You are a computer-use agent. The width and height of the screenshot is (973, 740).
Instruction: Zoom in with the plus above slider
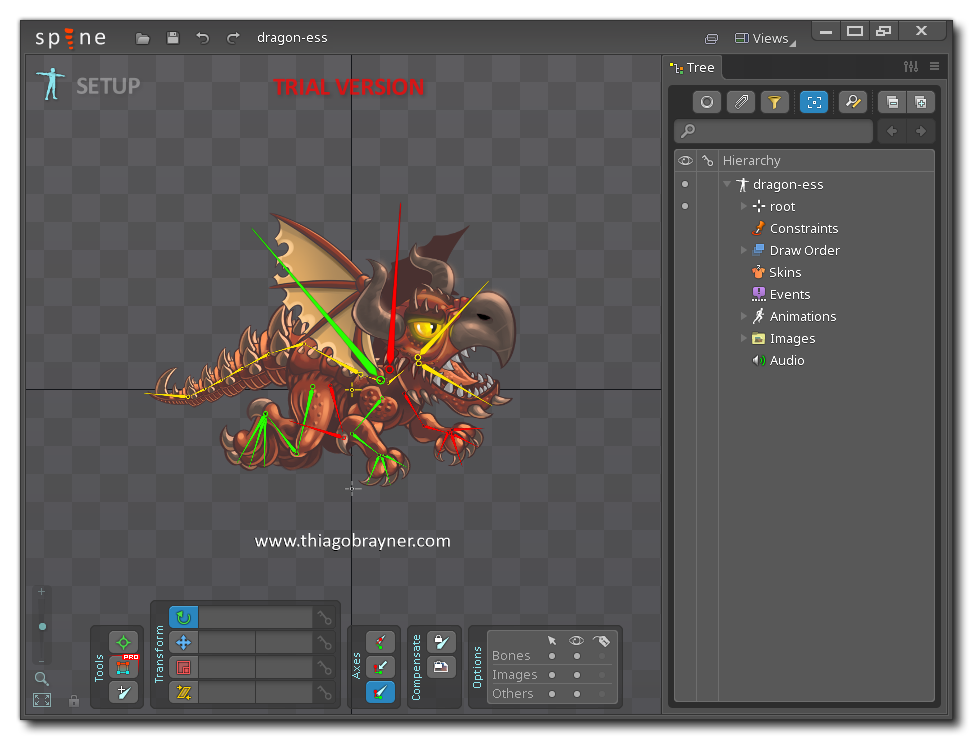(42, 592)
